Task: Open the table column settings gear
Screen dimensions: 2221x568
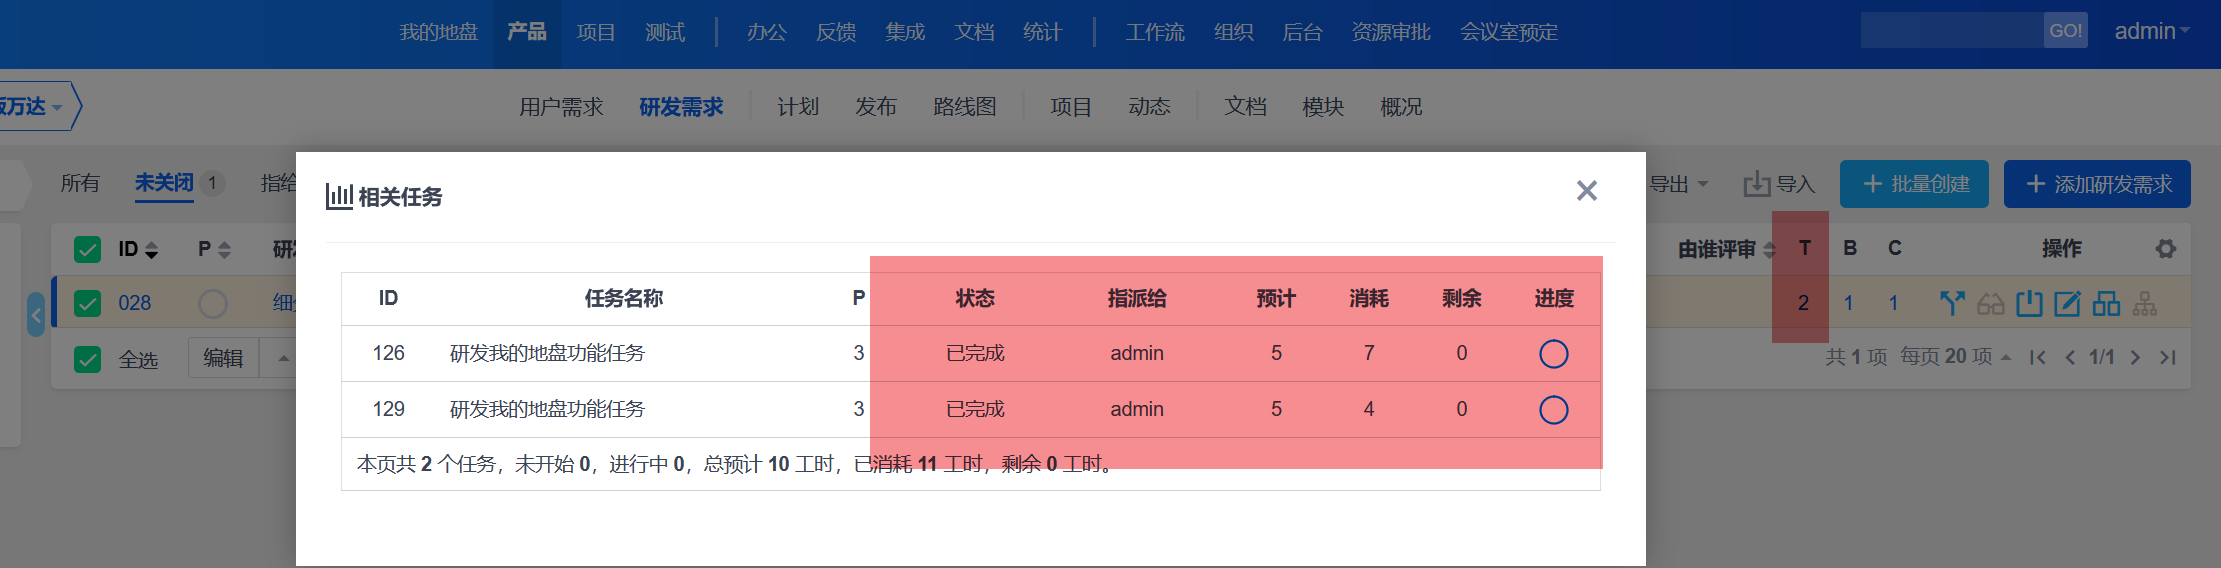Action: pyautogui.click(x=2165, y=249)
